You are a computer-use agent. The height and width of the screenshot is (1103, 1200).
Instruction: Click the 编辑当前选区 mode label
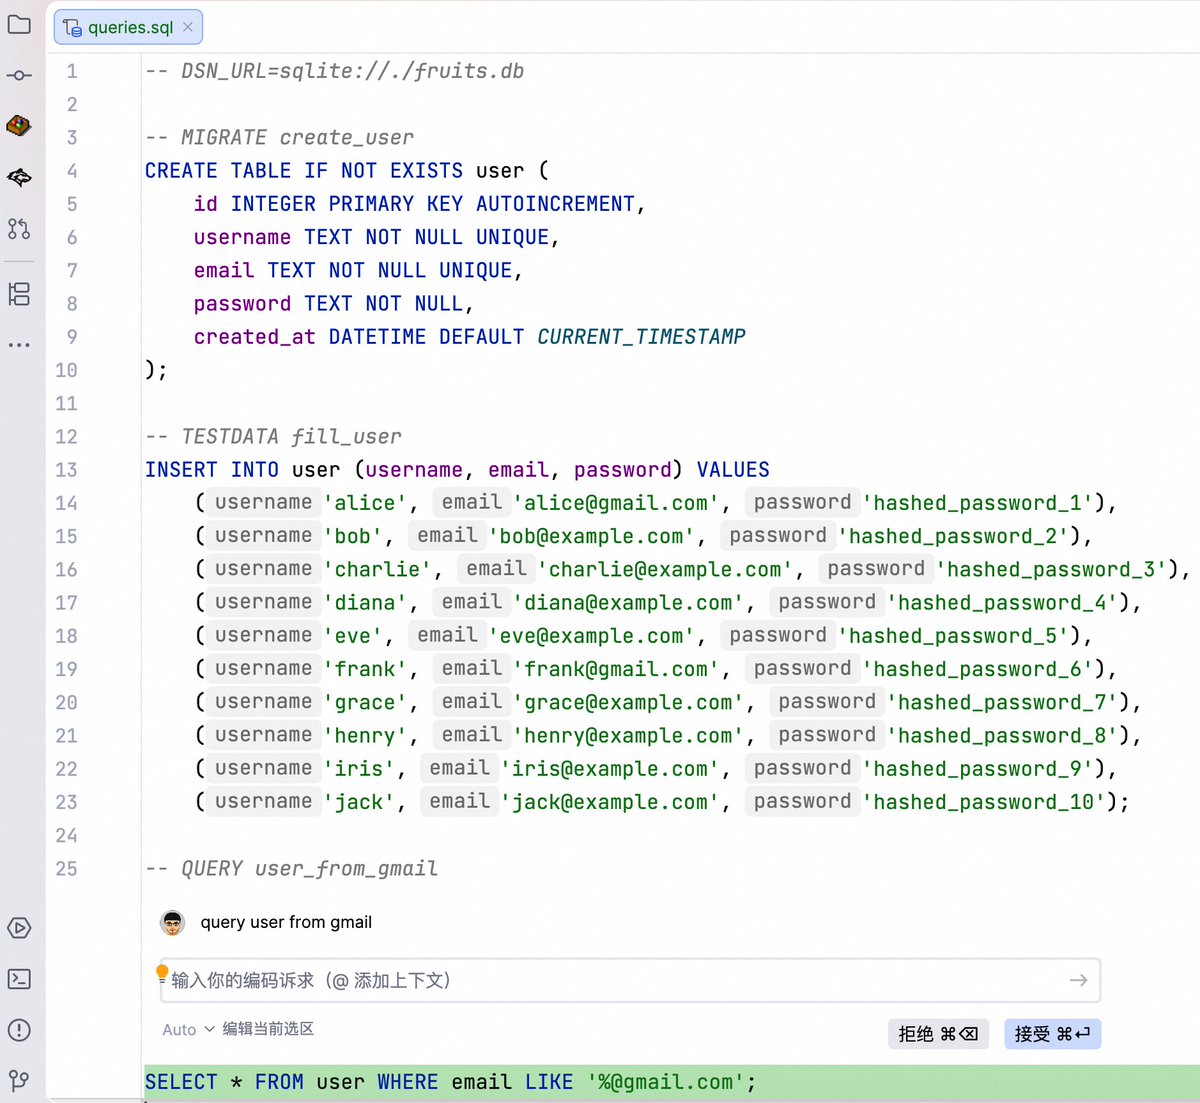(x=268, y=1029)
